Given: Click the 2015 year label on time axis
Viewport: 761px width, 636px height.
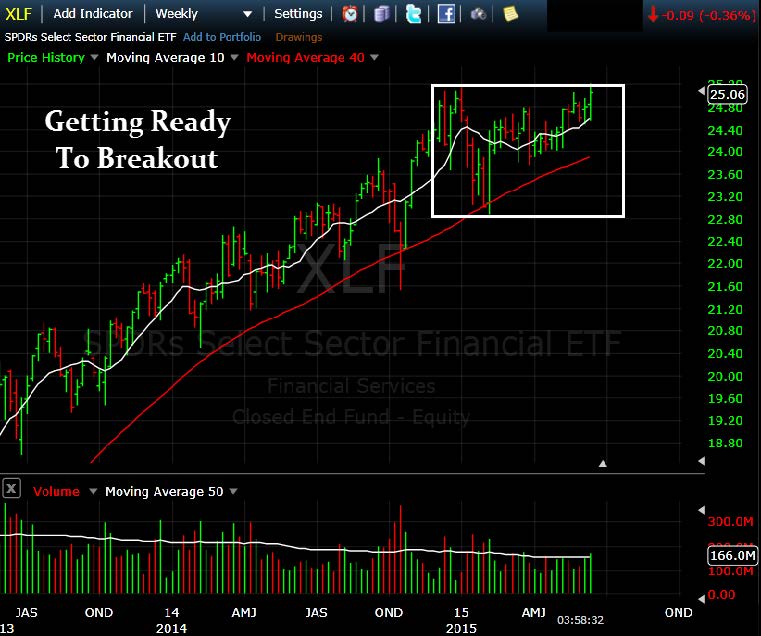Looking at the screenshot, I should (461, 628).
